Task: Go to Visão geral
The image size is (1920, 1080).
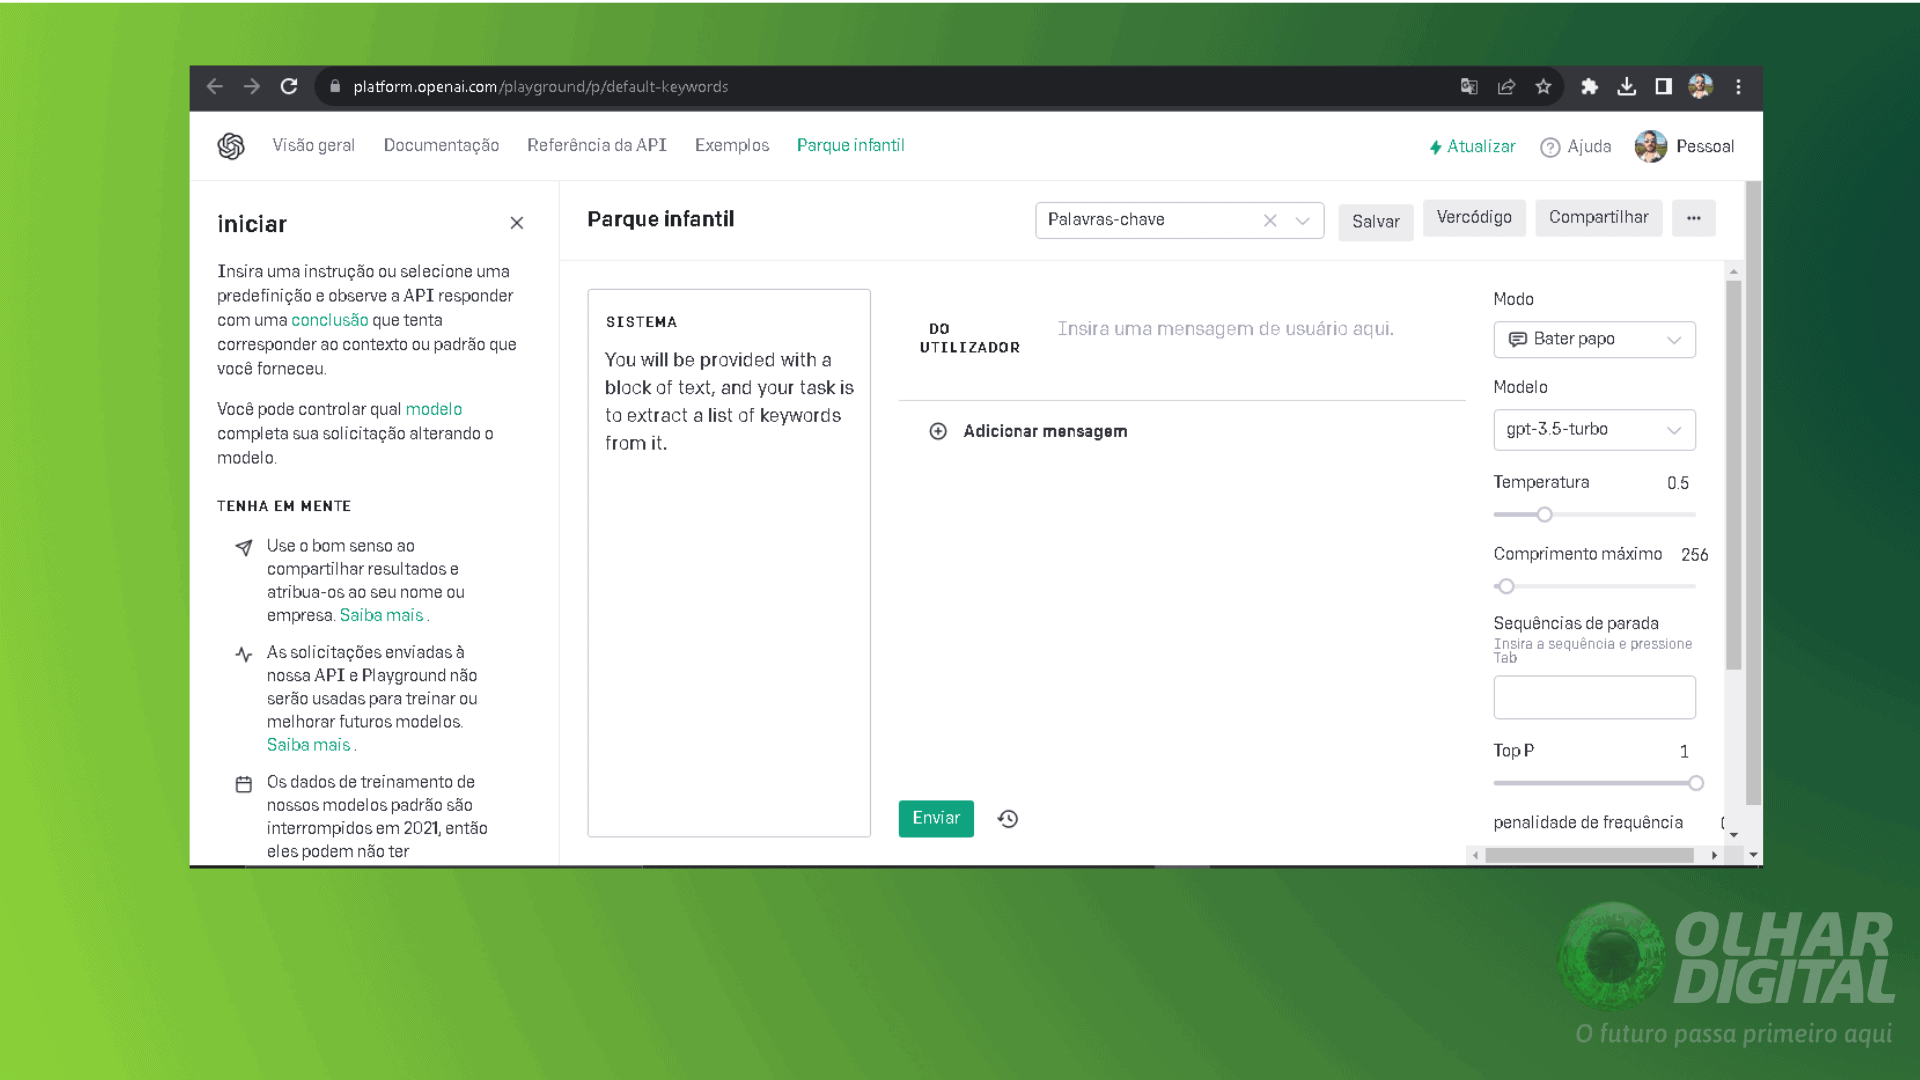Action: pyautogui.click(x=314, y=145)
